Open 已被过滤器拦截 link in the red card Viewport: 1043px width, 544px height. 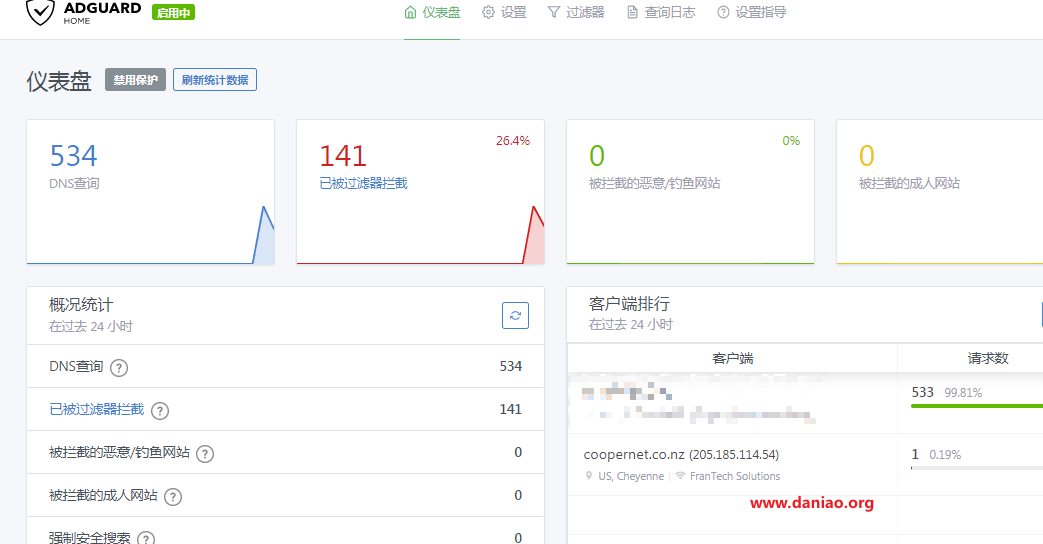363,184
